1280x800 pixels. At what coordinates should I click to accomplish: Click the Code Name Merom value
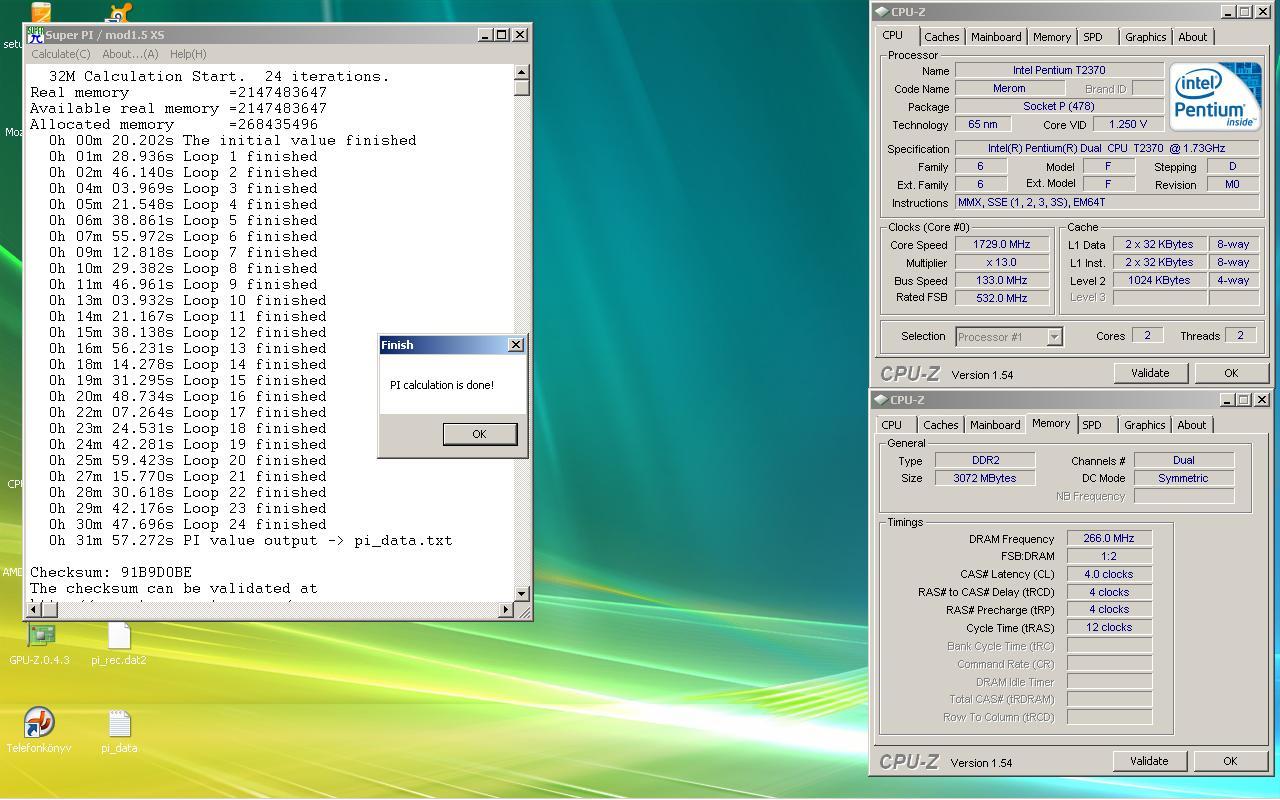[1010, 89]
